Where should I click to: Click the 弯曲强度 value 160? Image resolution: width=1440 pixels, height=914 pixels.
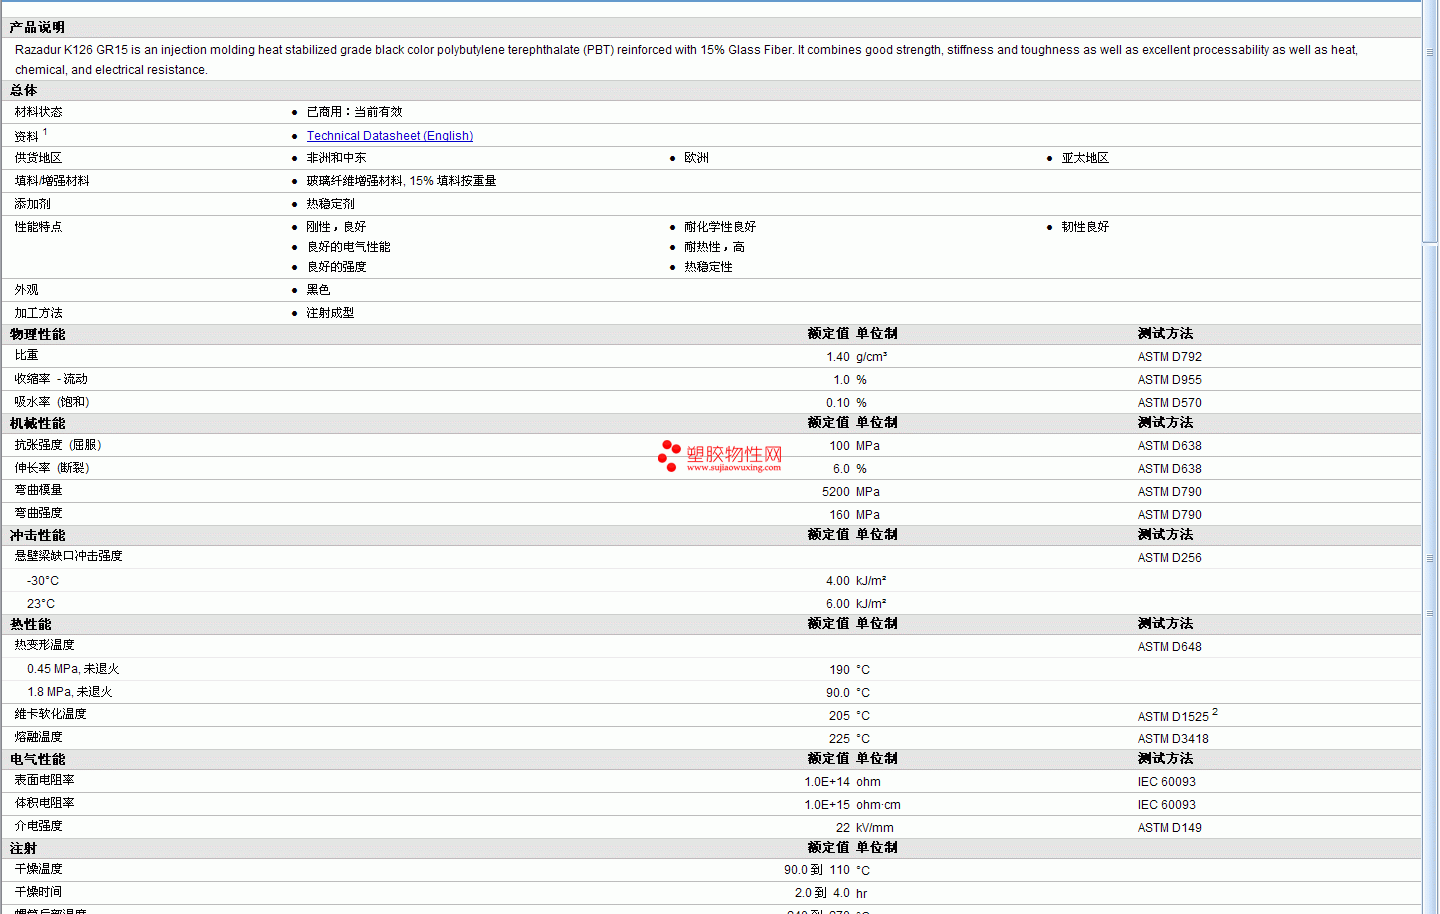[x=840, y=515]
